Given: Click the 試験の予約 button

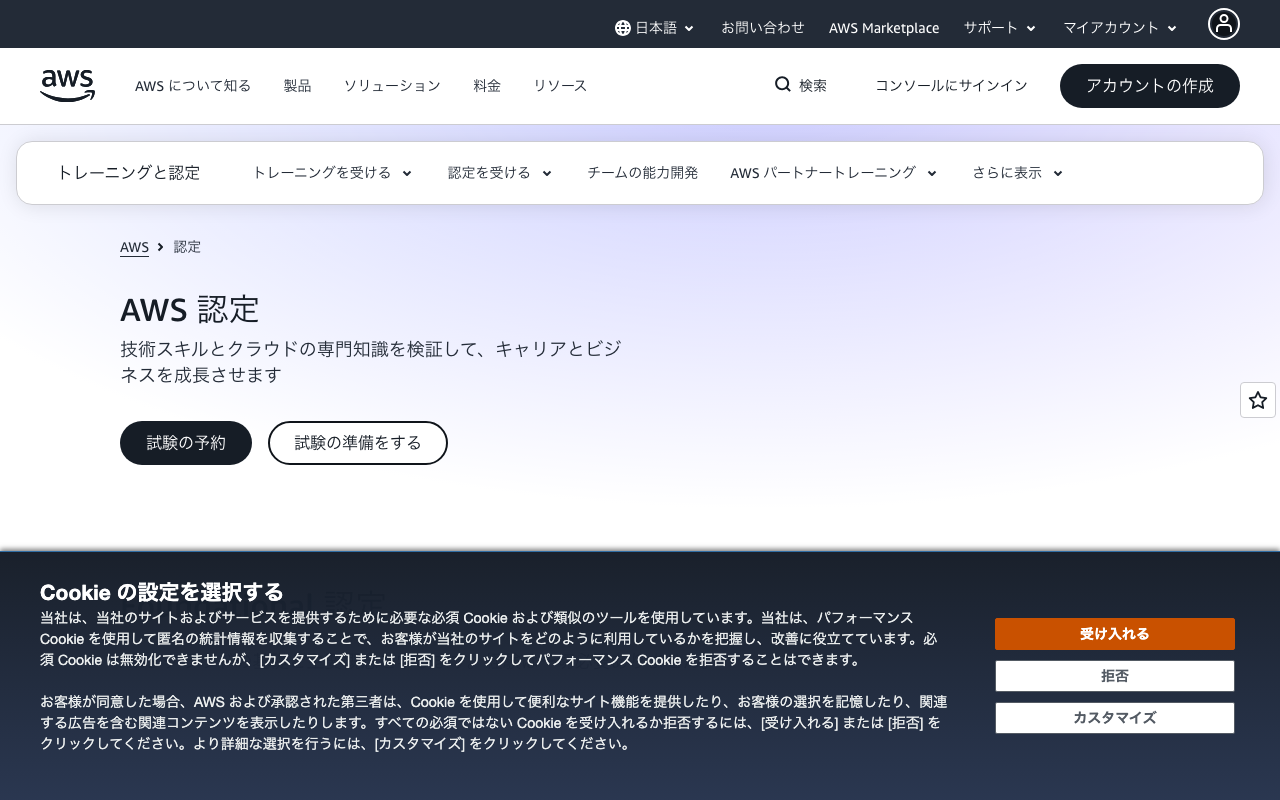Looking at the screenshot, I should [185, 442].
